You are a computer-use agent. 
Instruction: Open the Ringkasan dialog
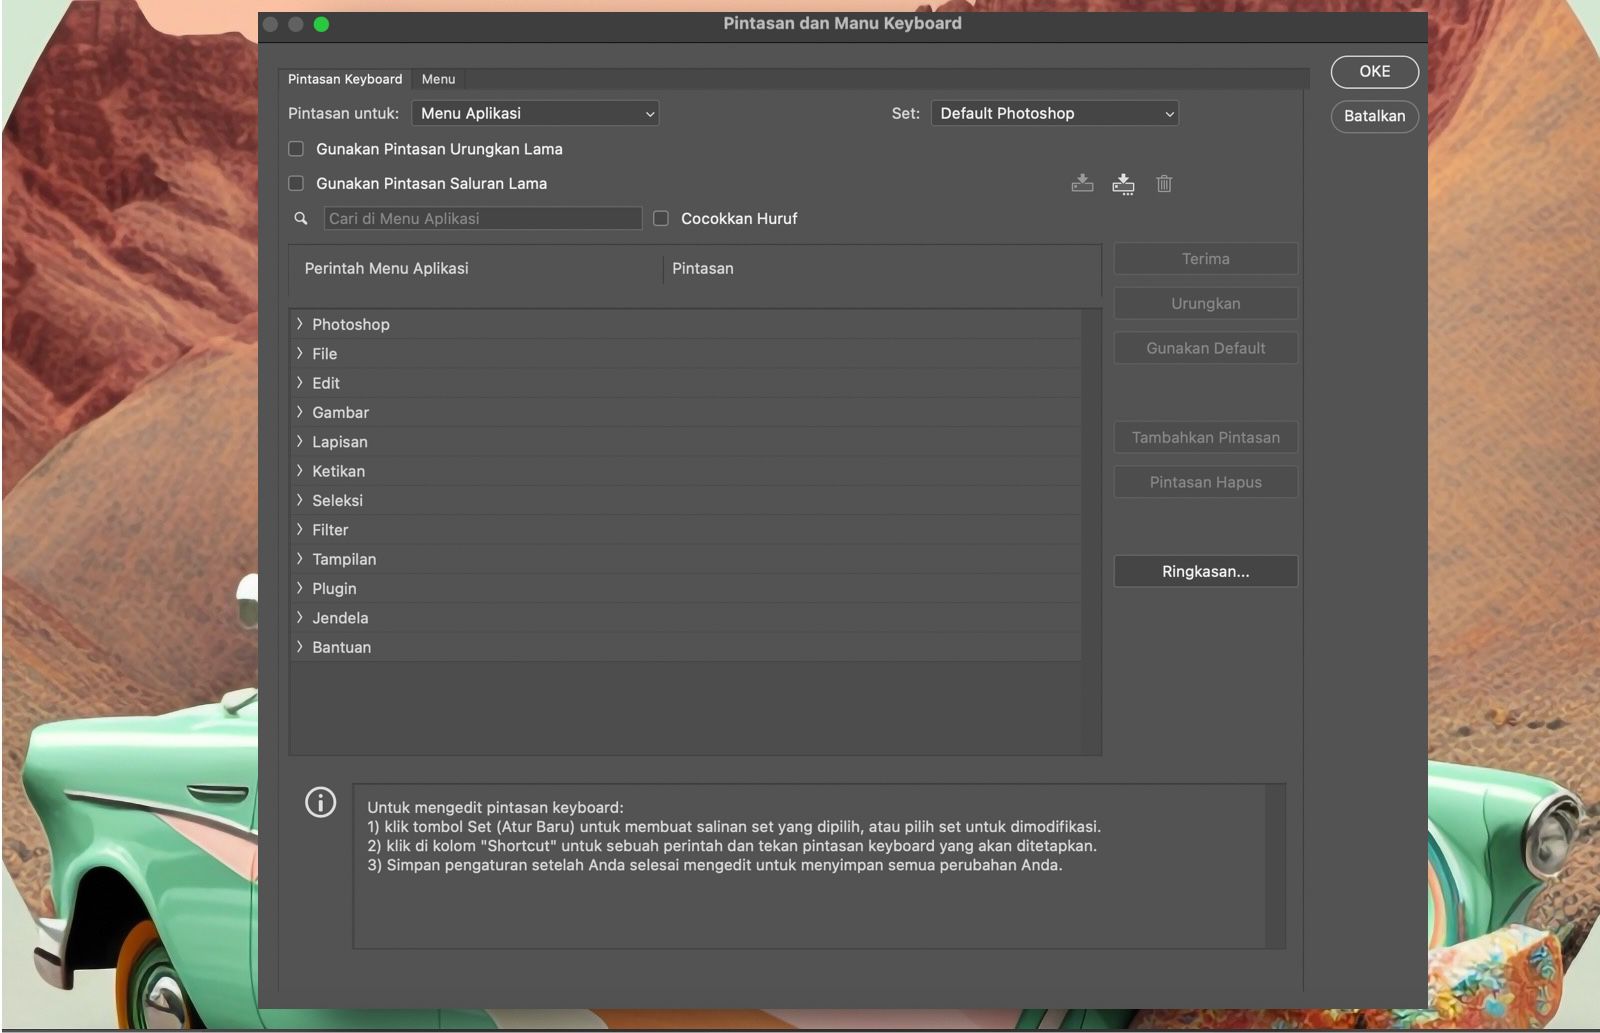pos(1205,571)
